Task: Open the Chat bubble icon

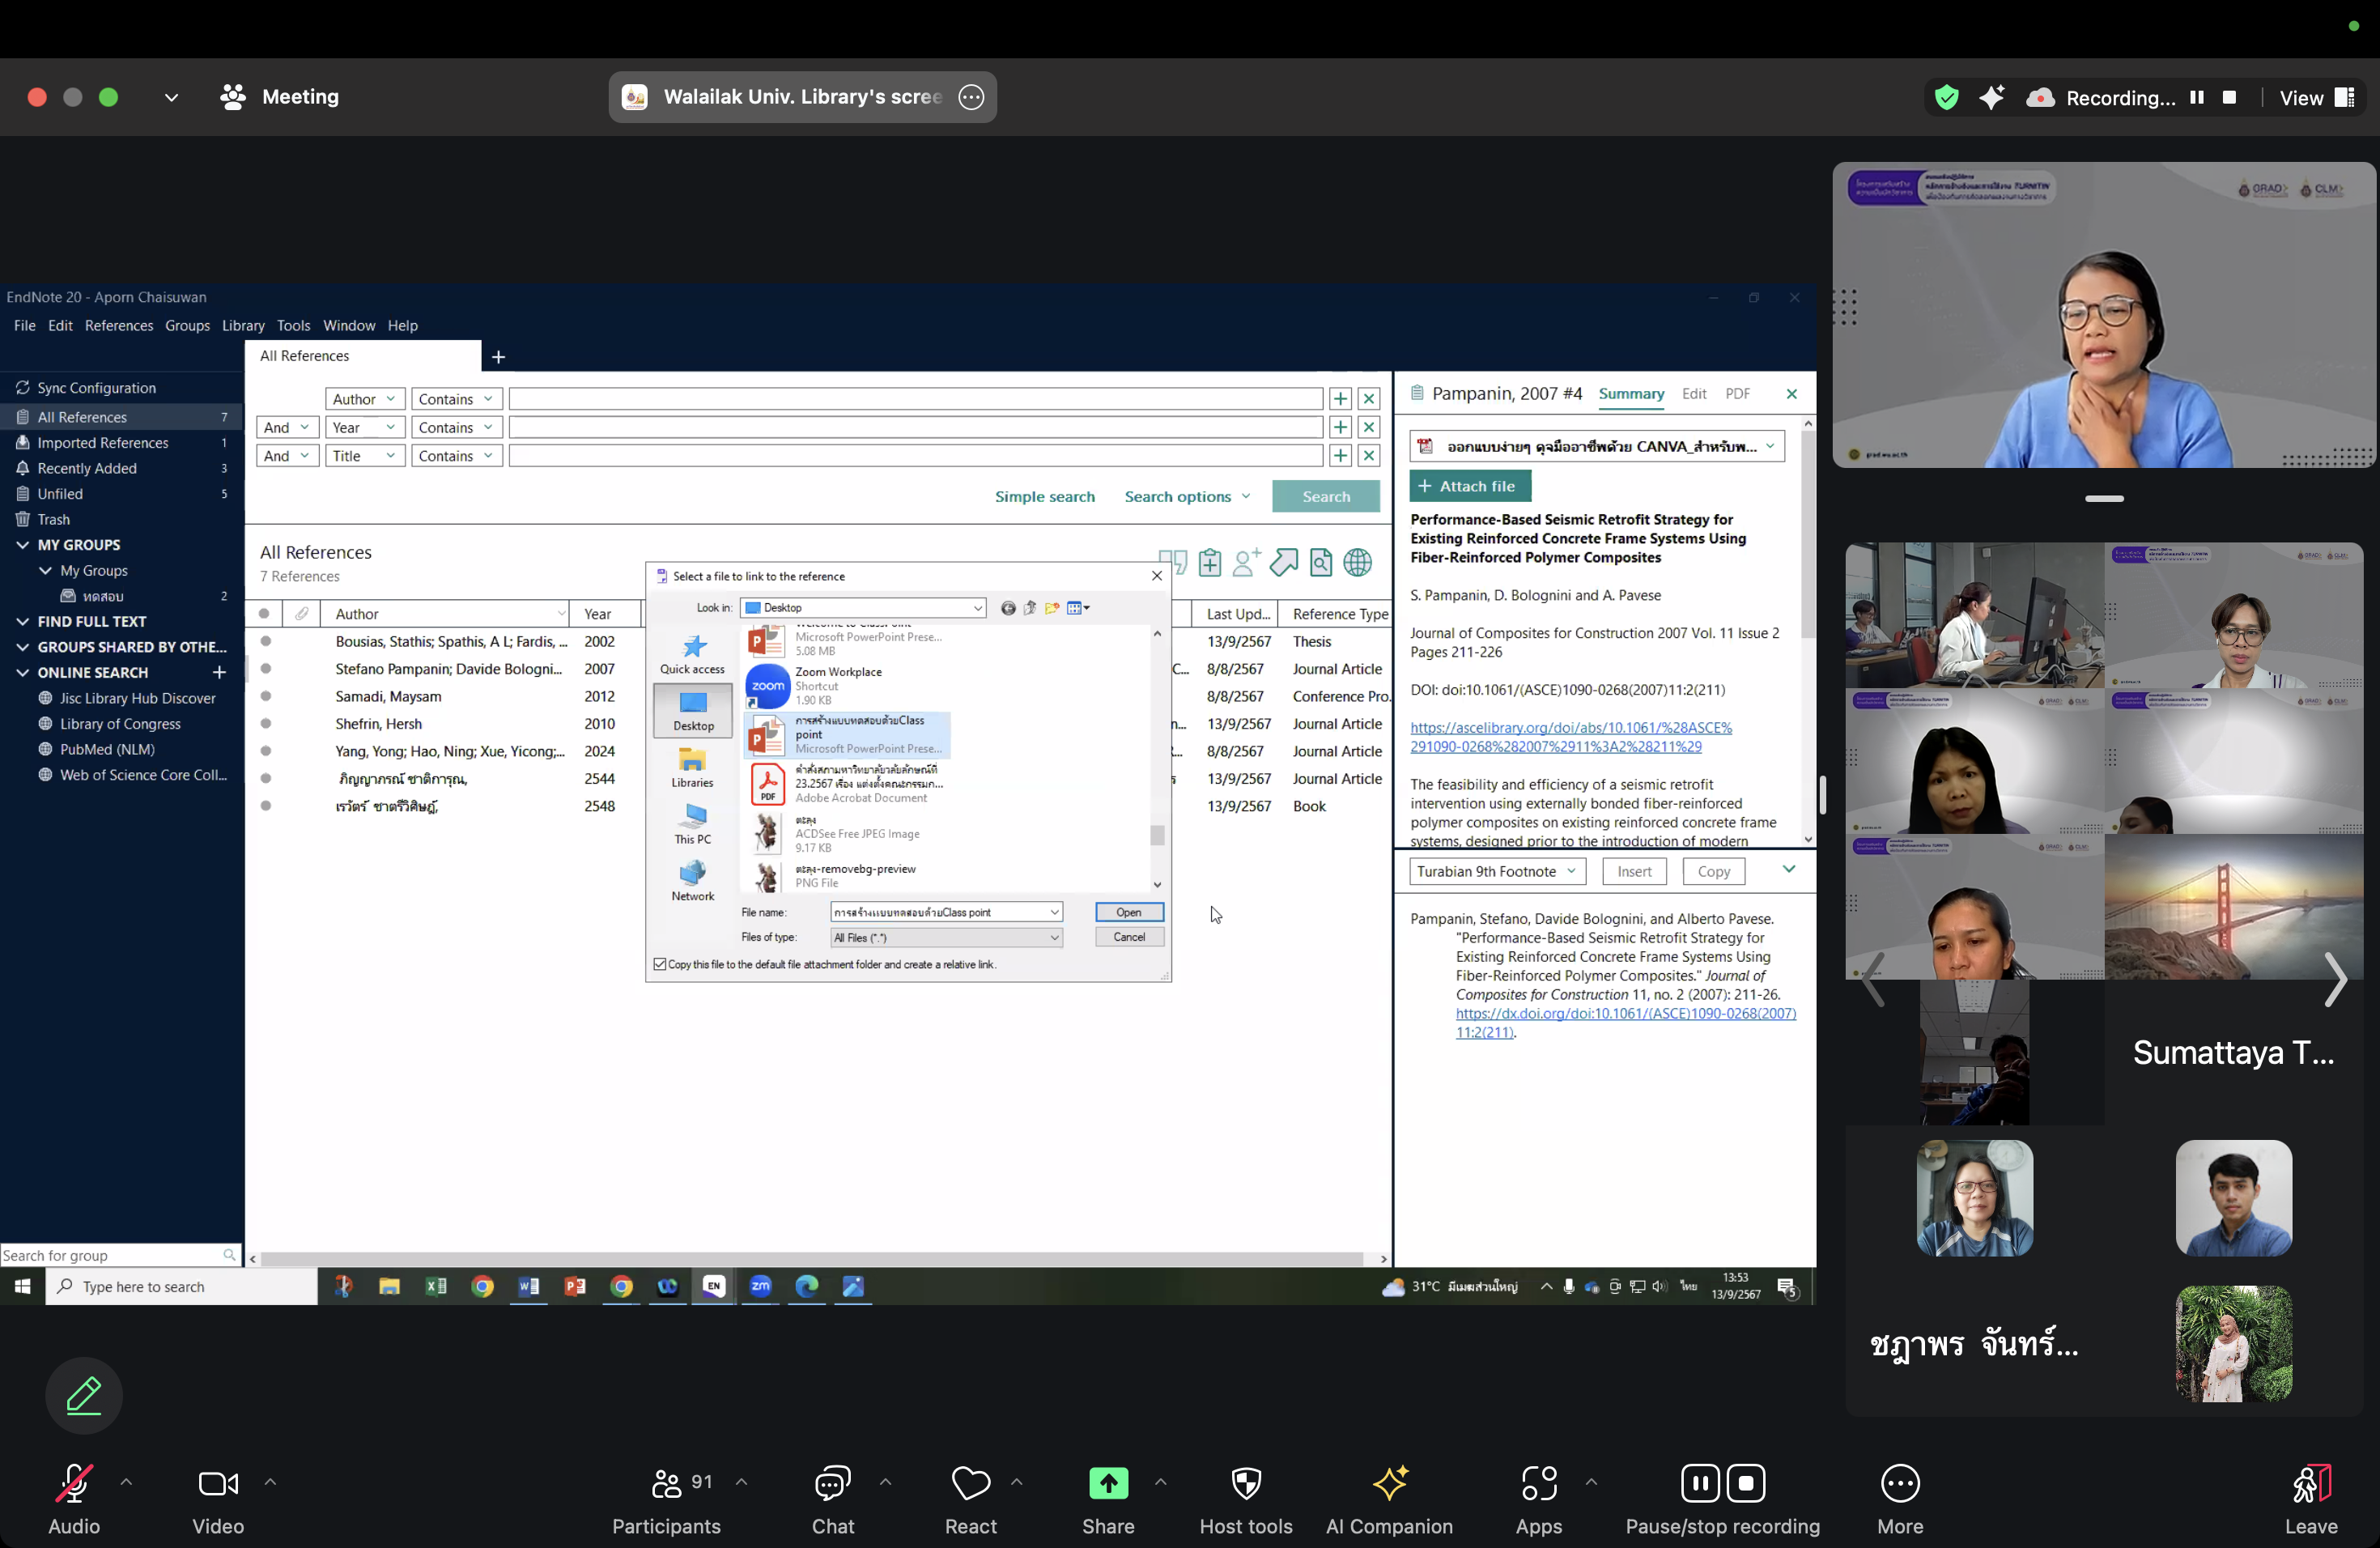Action: (x=832, y=1483)
